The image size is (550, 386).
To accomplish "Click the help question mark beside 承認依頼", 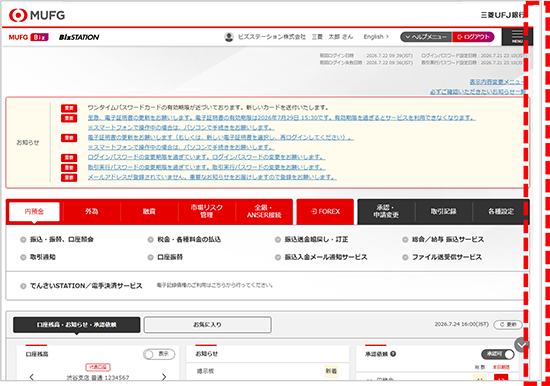I will [393, 354].
